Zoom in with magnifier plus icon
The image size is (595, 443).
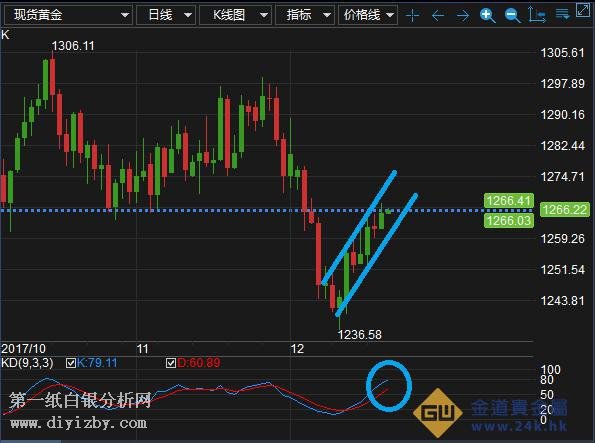click(x=487, y=16)
